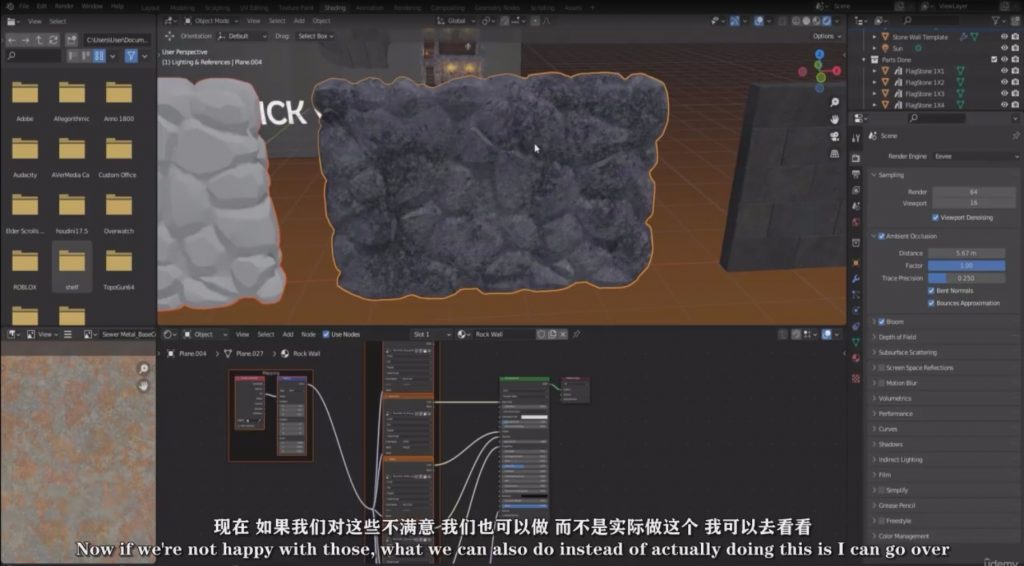Image resolution: width=1024 pixels, height=566 pixels.
Task: Click the Render samples value field
Action: point(973,192)
